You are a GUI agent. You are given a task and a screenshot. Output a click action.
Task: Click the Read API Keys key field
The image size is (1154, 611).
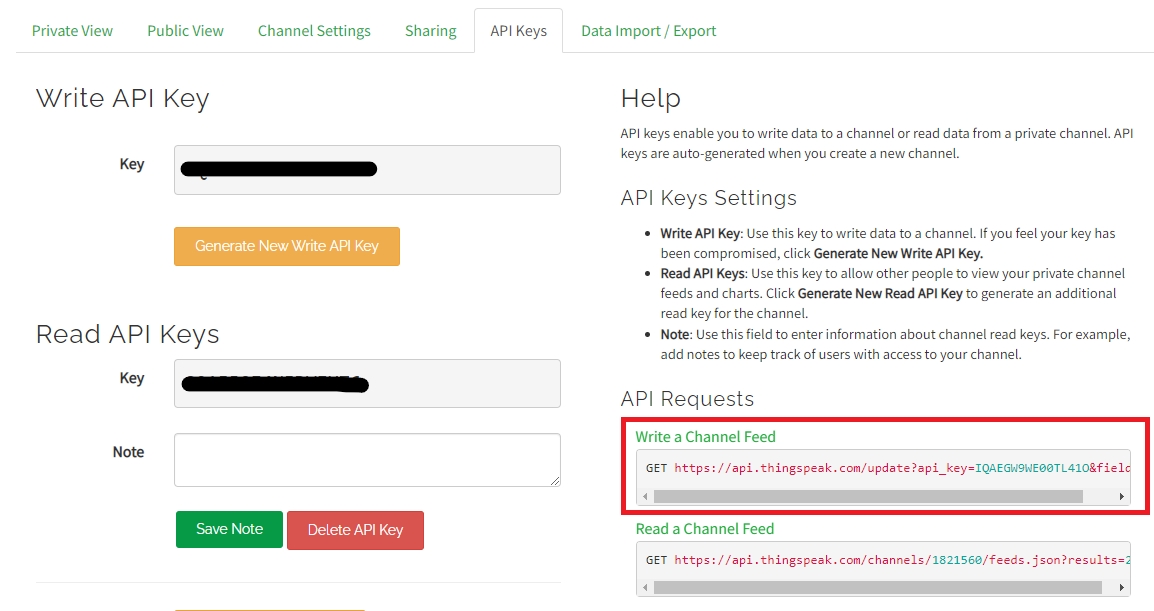[367, 384]
